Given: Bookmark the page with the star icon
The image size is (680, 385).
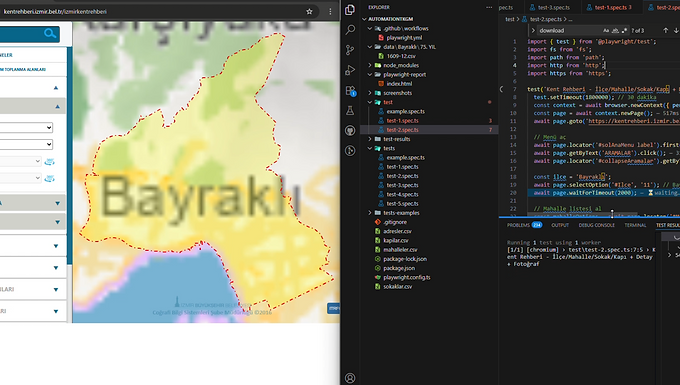Looking at the screenshot, I should click(x=309, y=12).
